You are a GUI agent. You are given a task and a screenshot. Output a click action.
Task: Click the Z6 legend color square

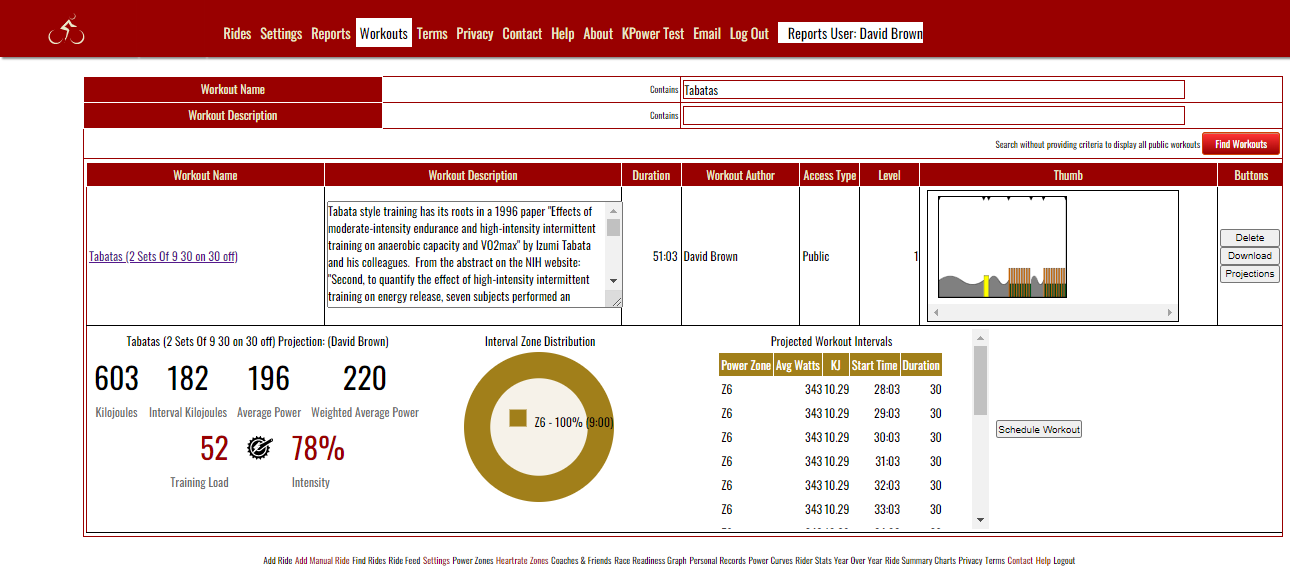click(517, 418)
